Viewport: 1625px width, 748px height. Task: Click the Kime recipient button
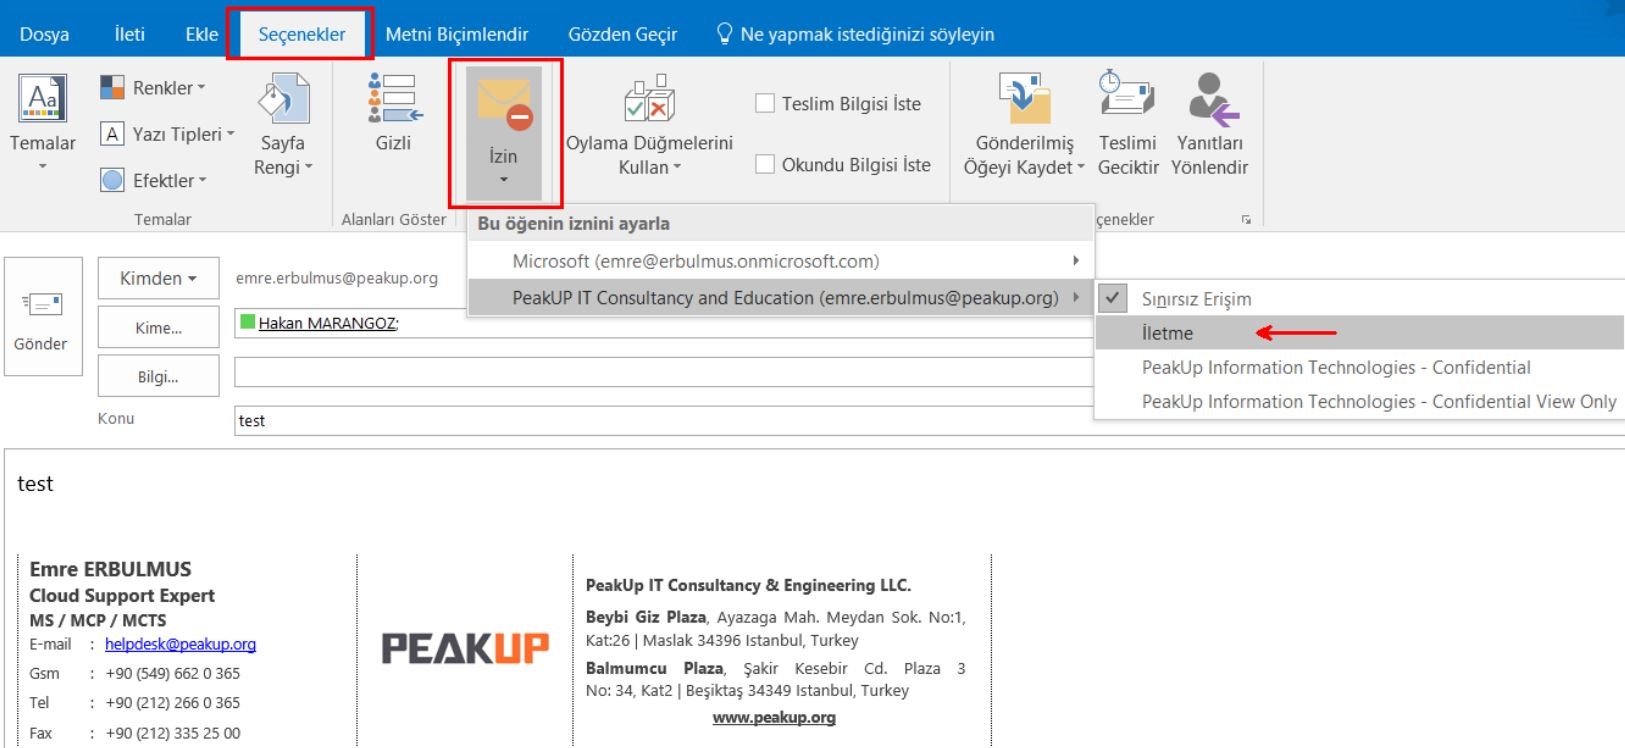click(158, 327)
